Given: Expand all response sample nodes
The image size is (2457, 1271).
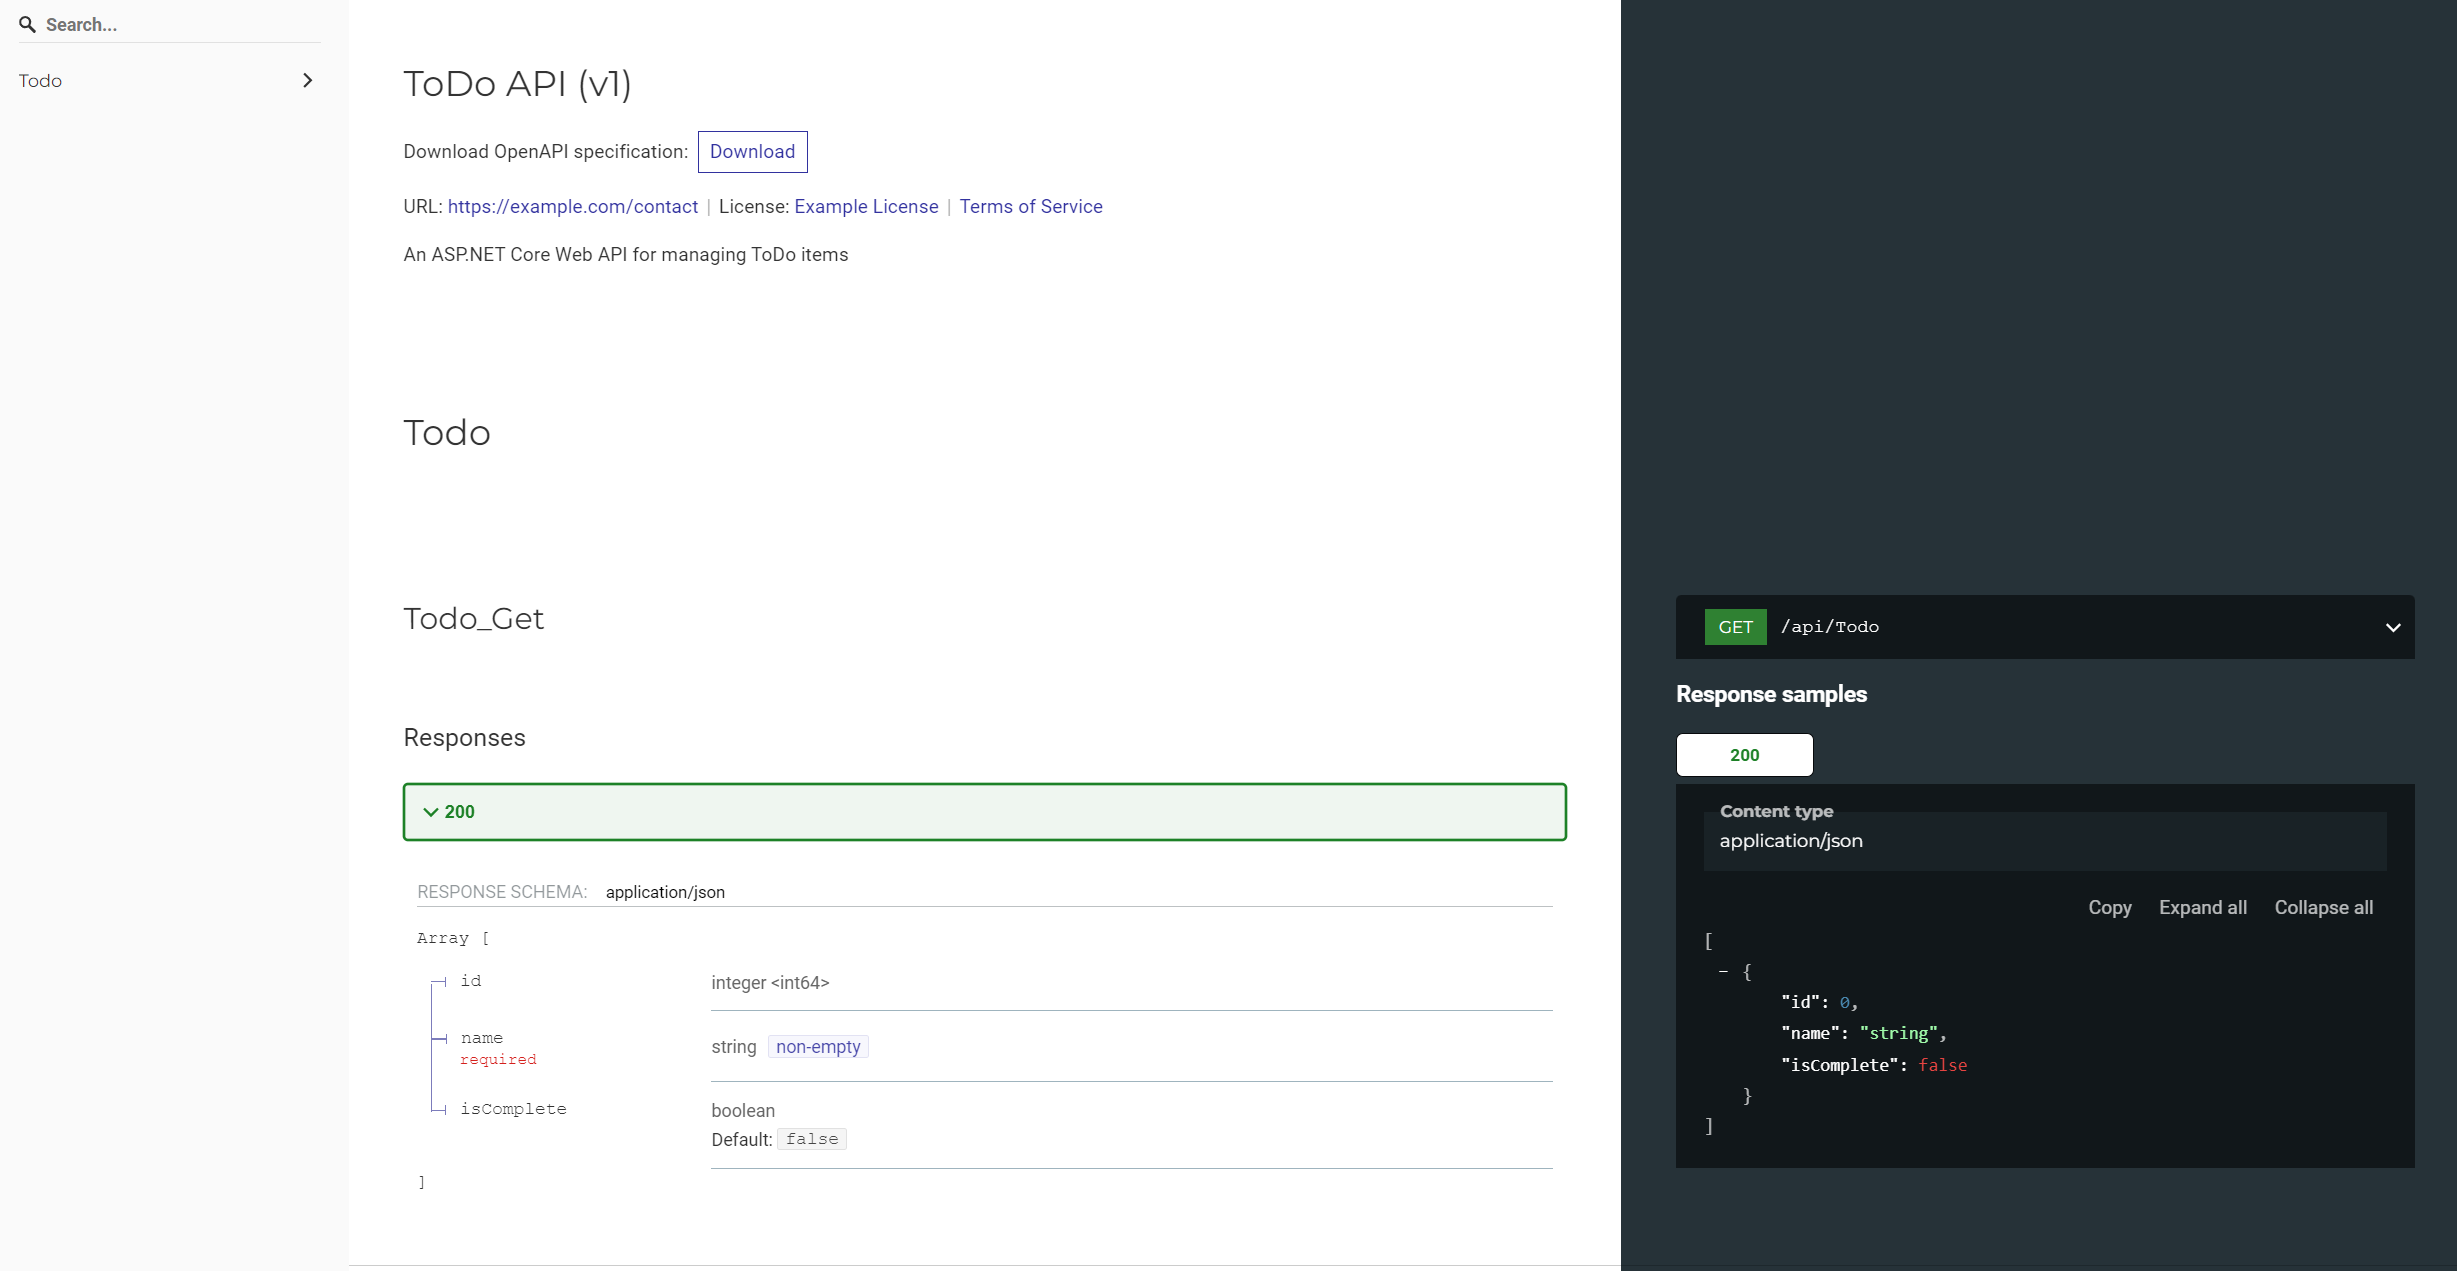Looking at the screenshot, I should click(2203, 906).
